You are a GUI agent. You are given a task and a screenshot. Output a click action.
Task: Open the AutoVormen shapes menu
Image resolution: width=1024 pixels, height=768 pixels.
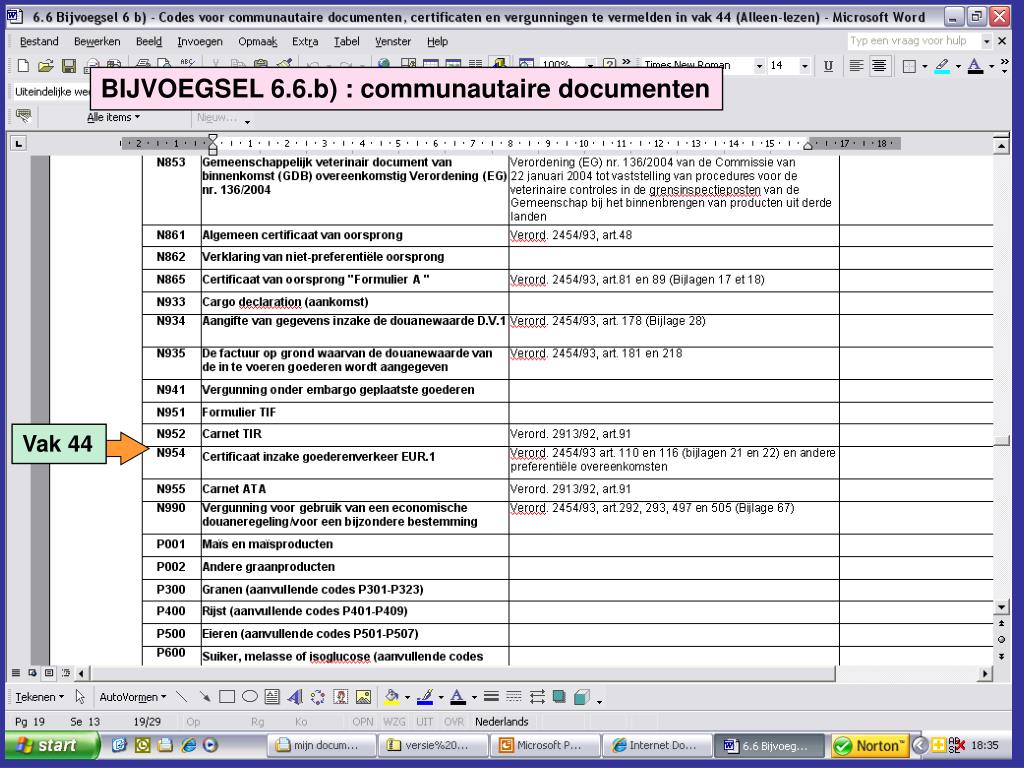point(133,697)
